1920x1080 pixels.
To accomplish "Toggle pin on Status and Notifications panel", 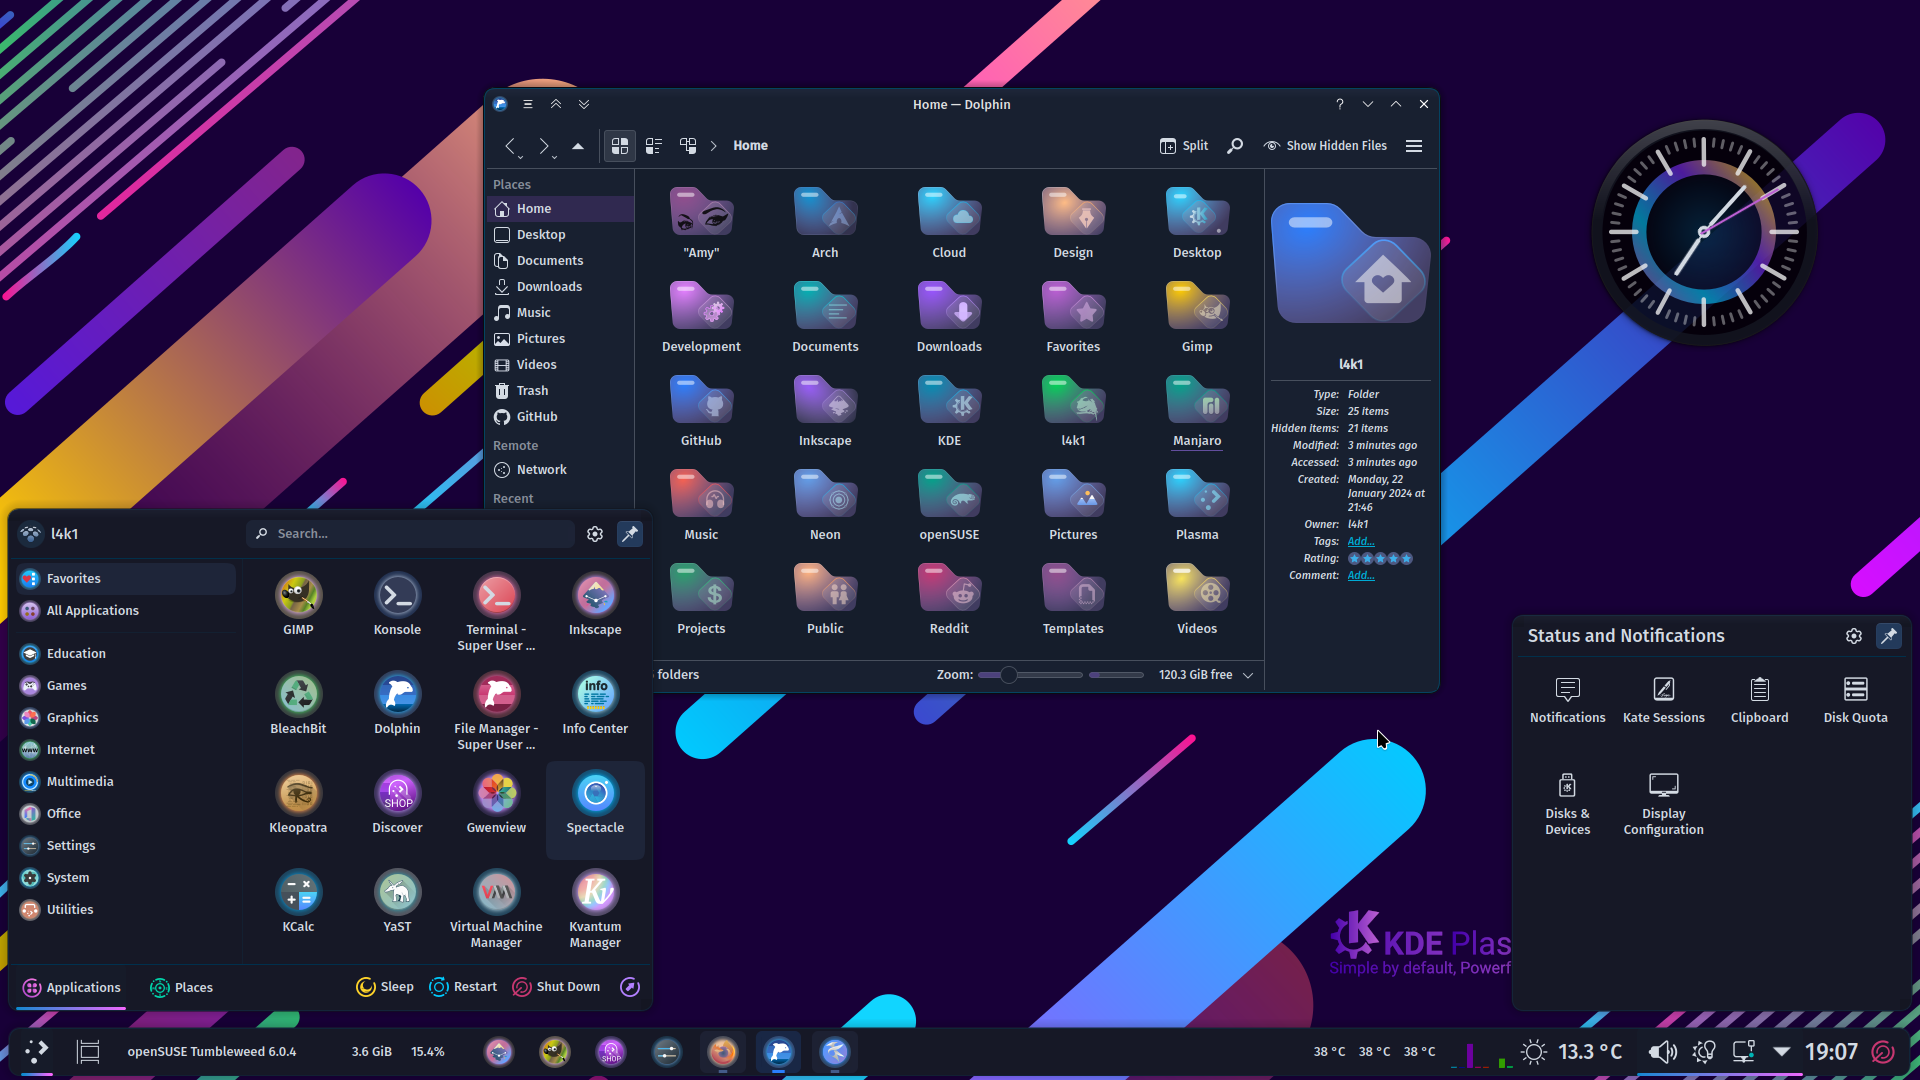I will [1889, 636].
